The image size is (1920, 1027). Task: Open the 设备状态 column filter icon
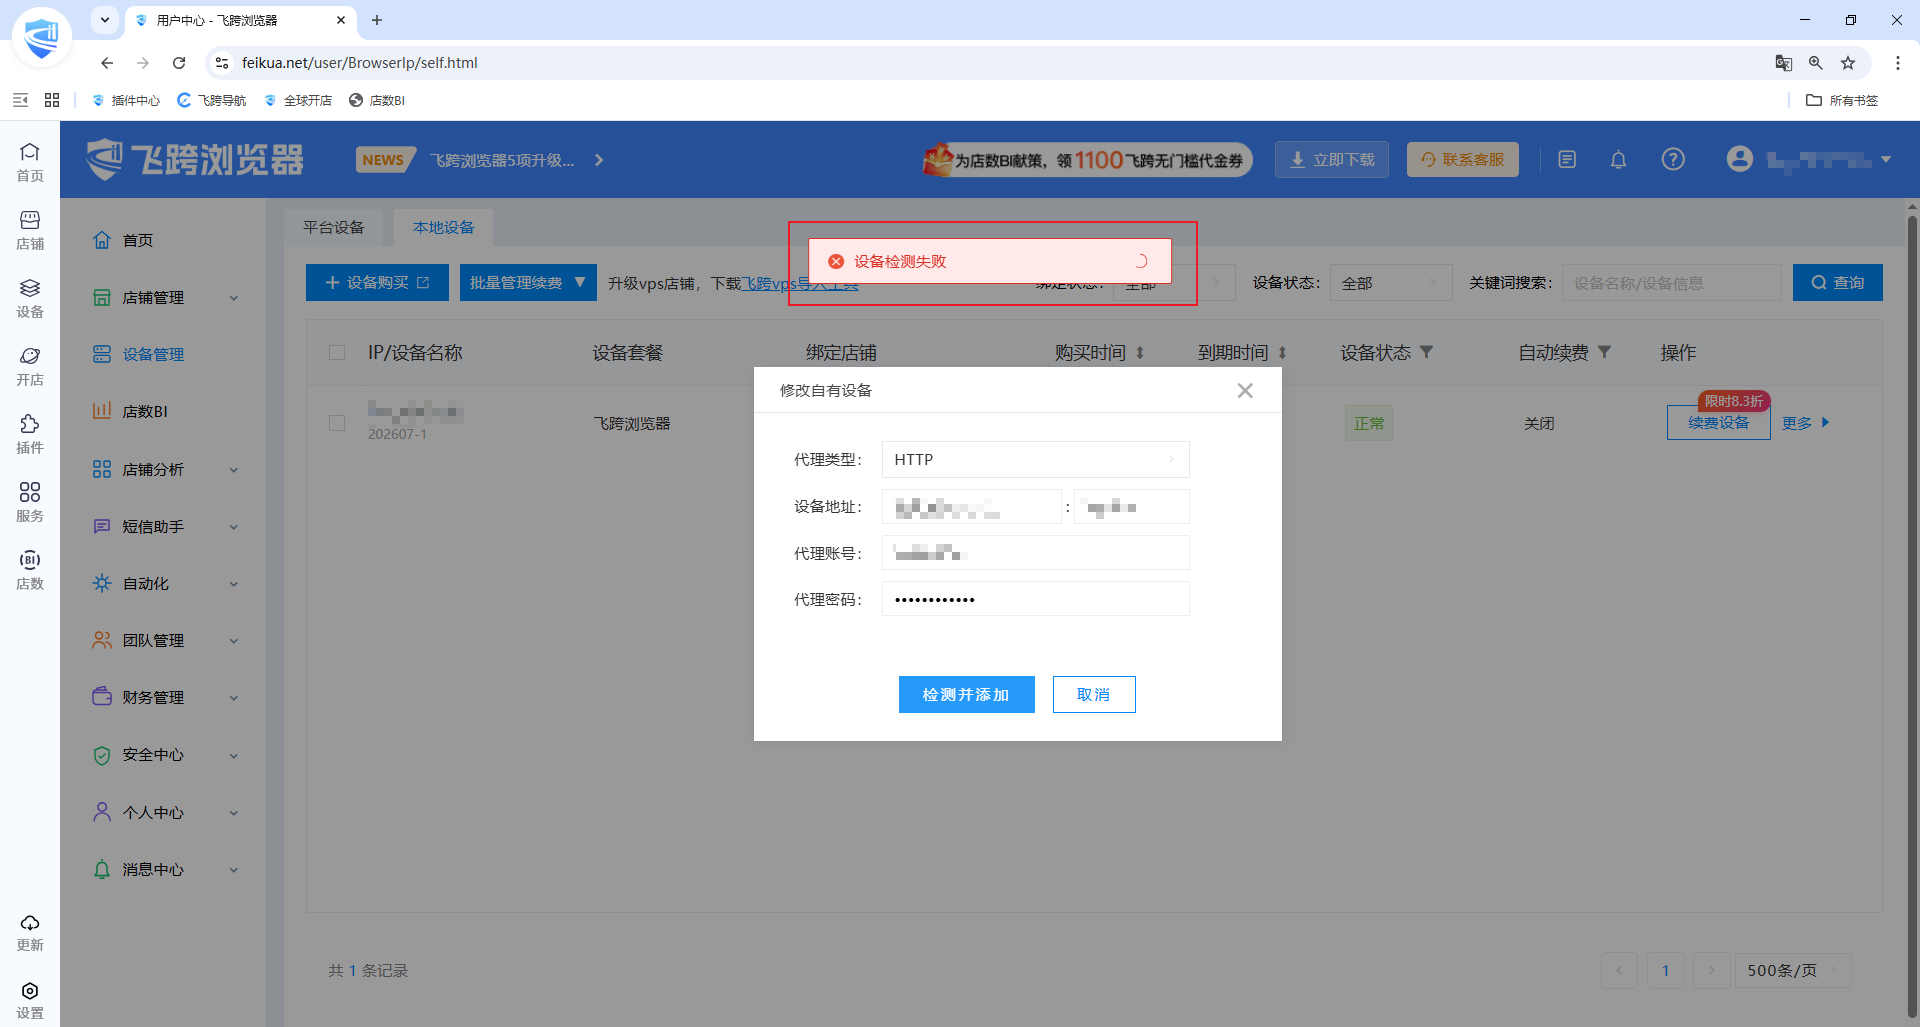tap(1427, 352)
